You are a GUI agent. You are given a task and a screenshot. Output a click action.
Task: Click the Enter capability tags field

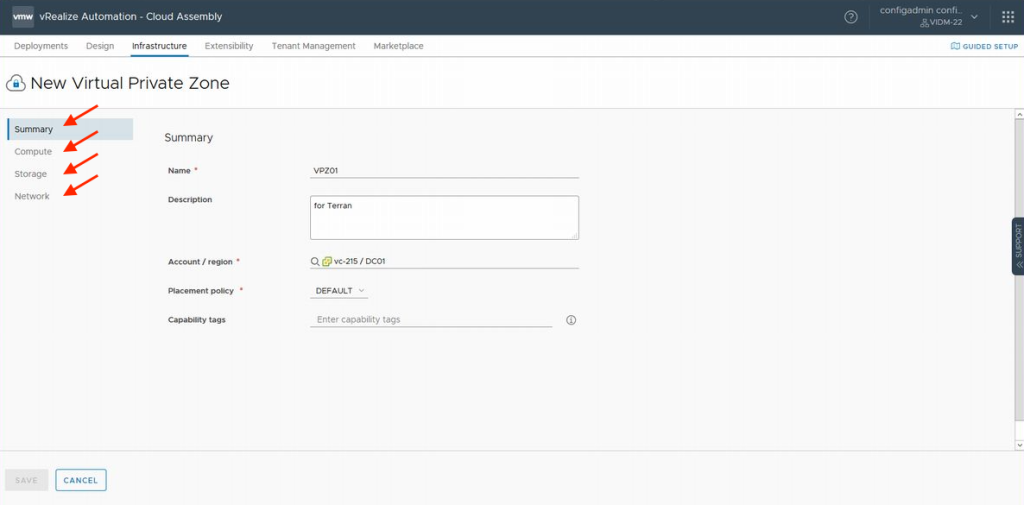pyautogui.click(x=431, y=320)
